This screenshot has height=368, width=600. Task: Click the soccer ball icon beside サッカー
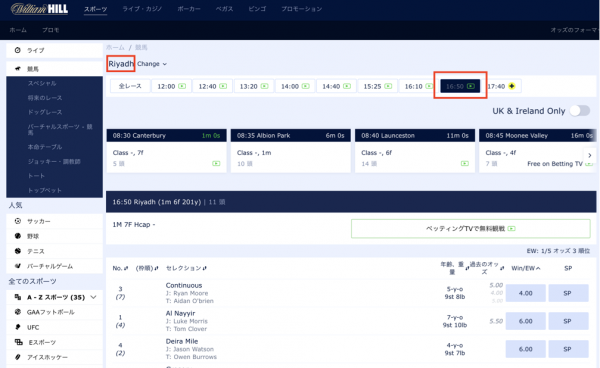point(18,221)
